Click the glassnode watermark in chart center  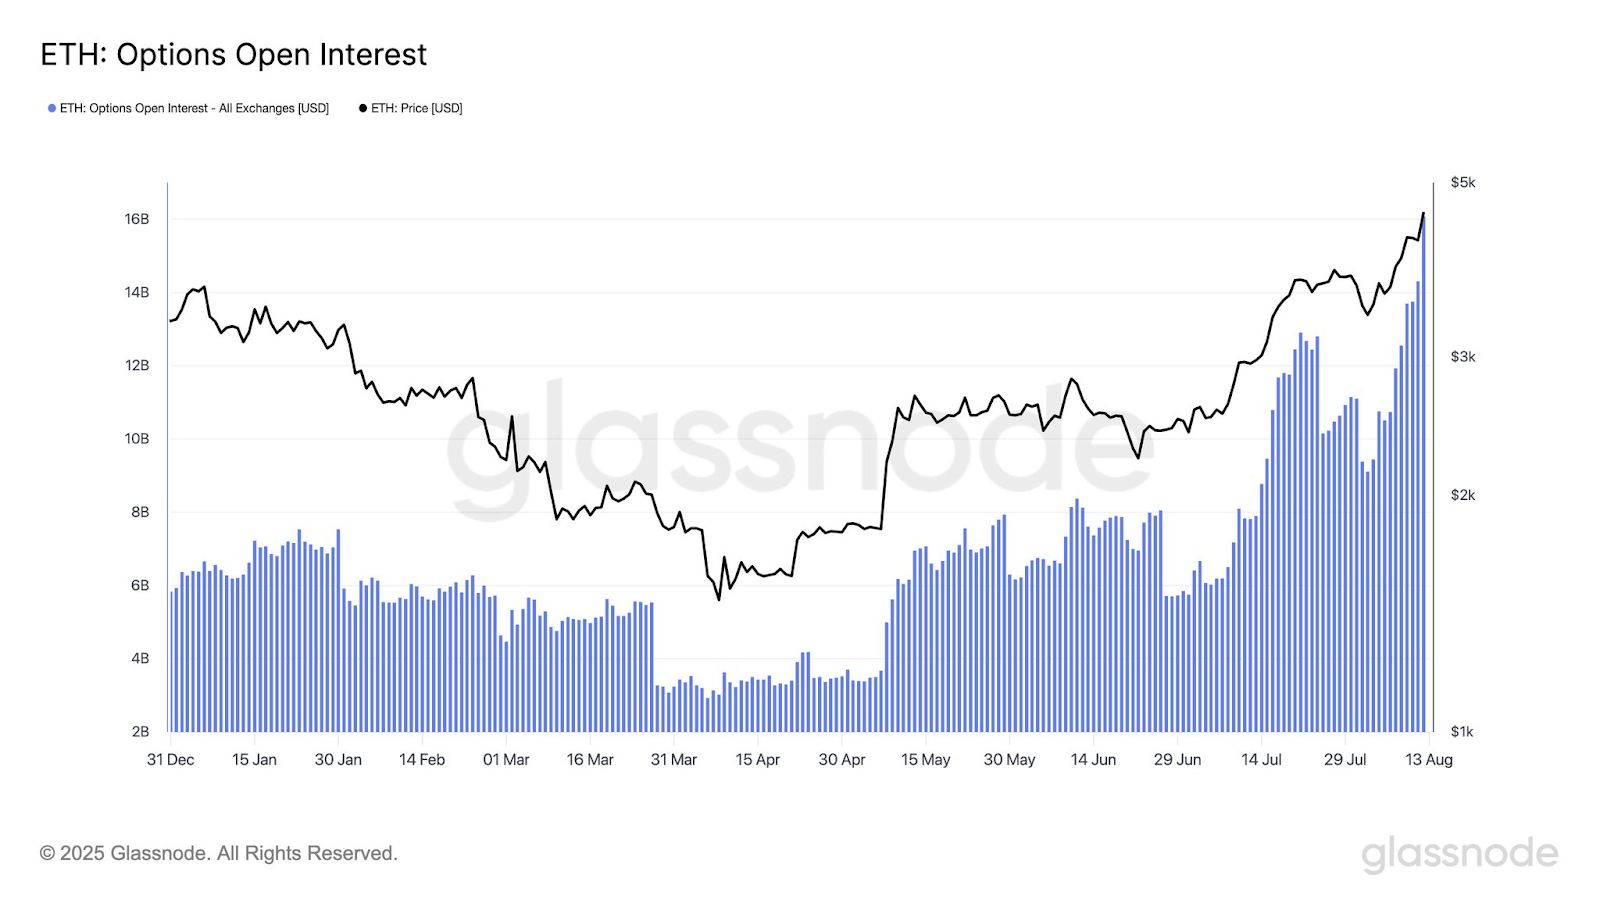coord(800,450)
